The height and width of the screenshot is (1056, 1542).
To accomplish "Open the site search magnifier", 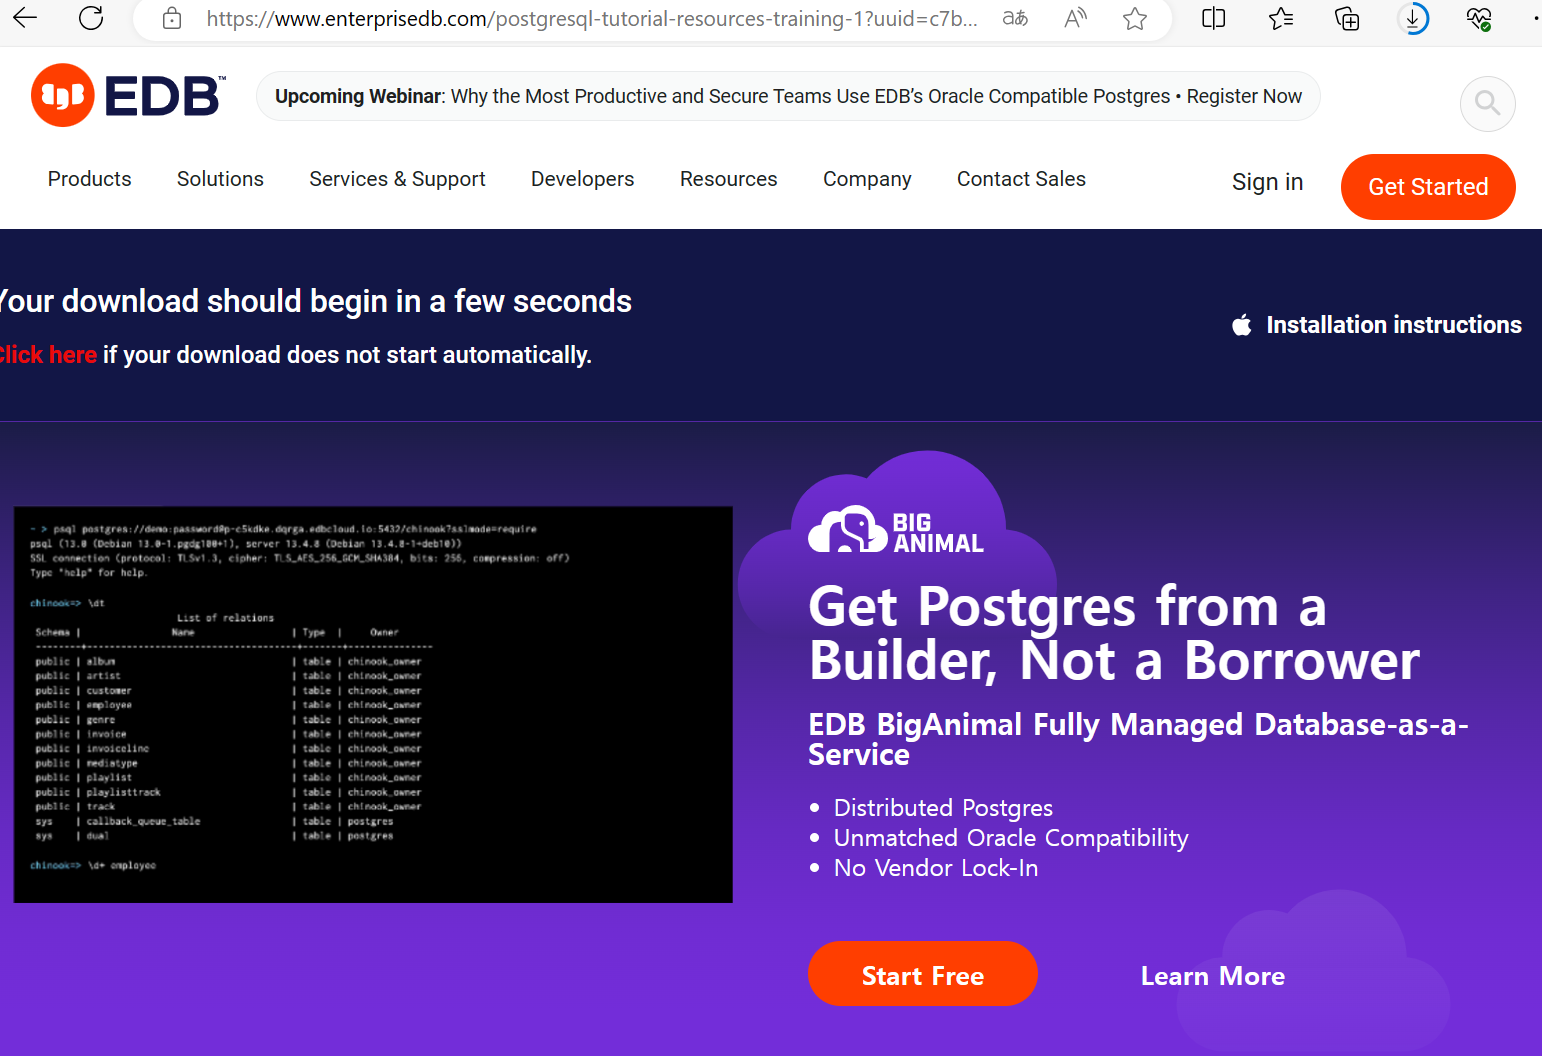I will tap(1487, 103).
